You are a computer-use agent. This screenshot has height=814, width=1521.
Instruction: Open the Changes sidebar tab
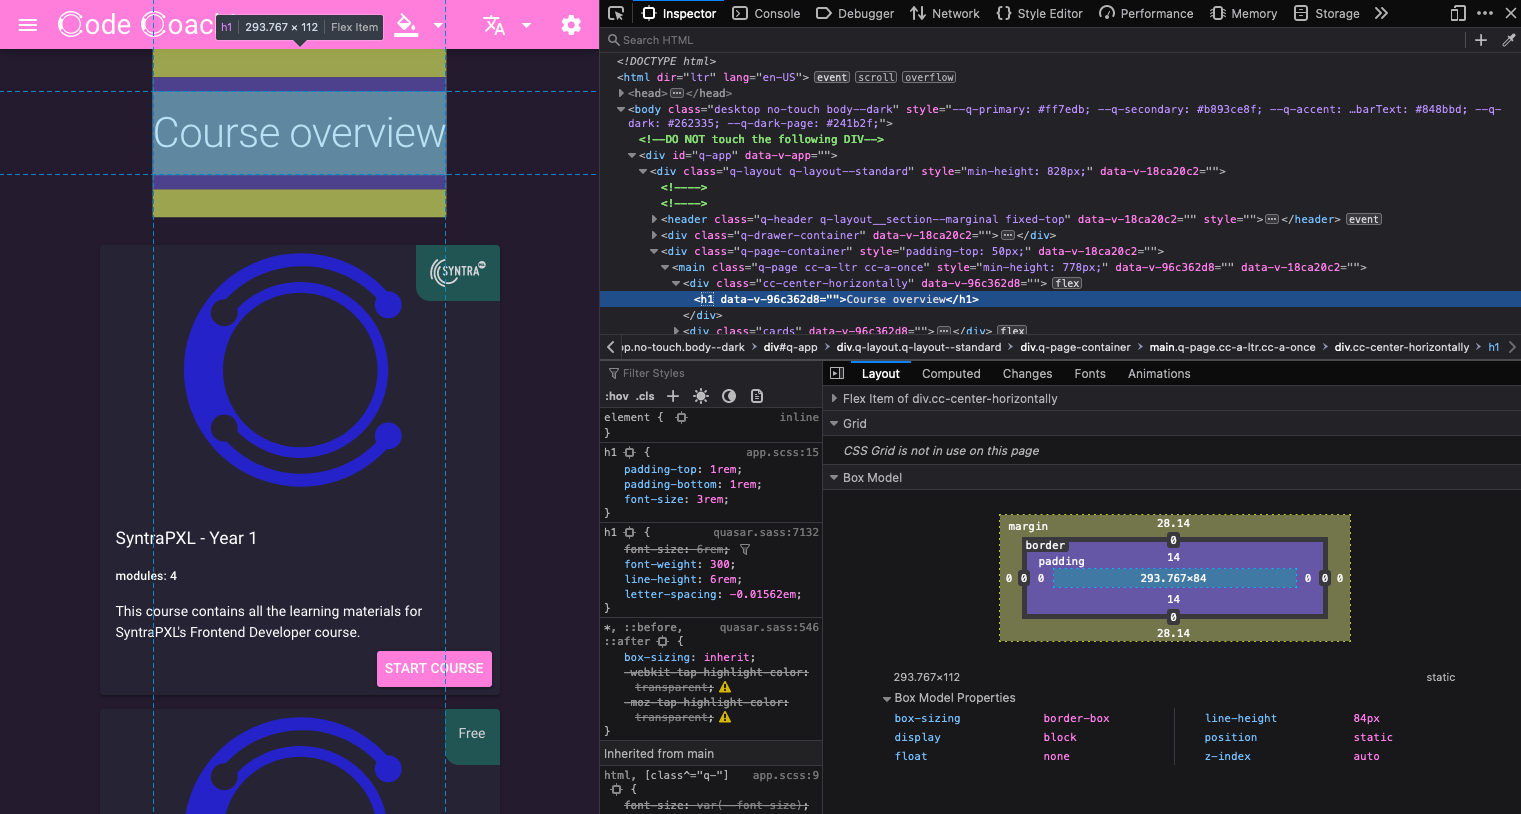(x=1027, y=373)
